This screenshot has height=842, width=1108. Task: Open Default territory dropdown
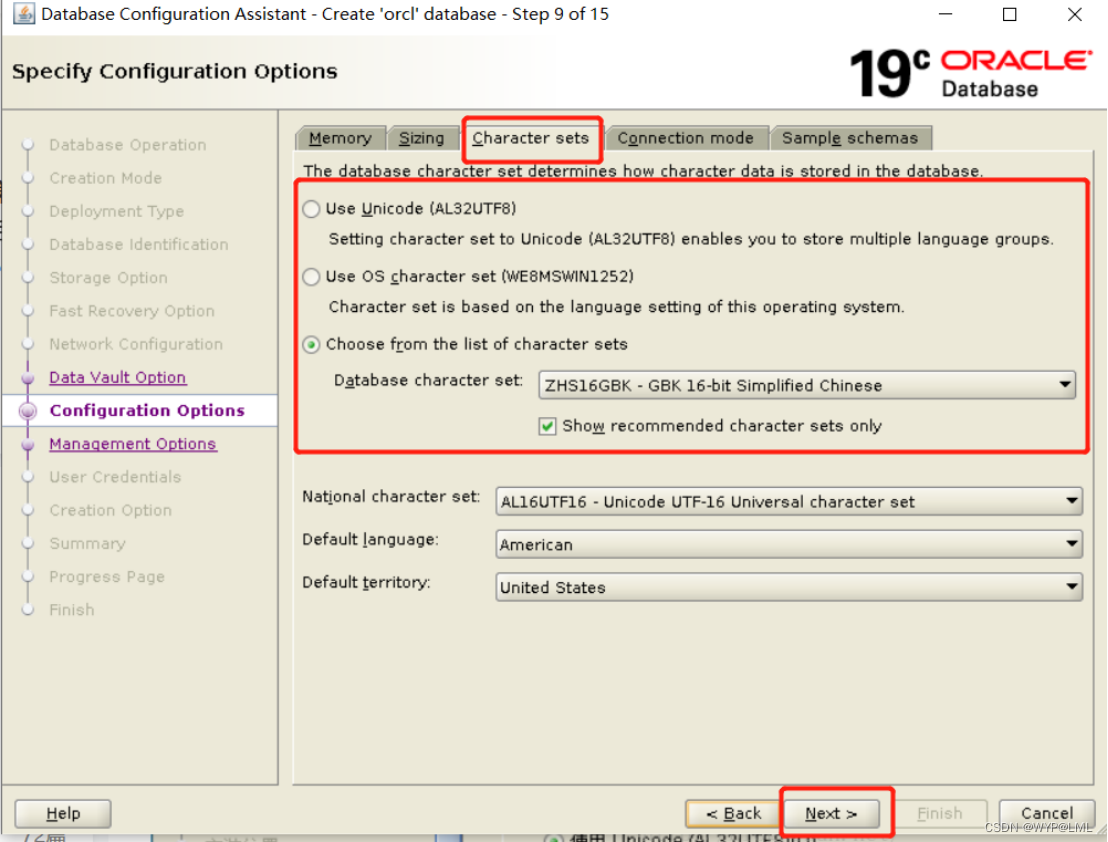click(x=789, y=587)
